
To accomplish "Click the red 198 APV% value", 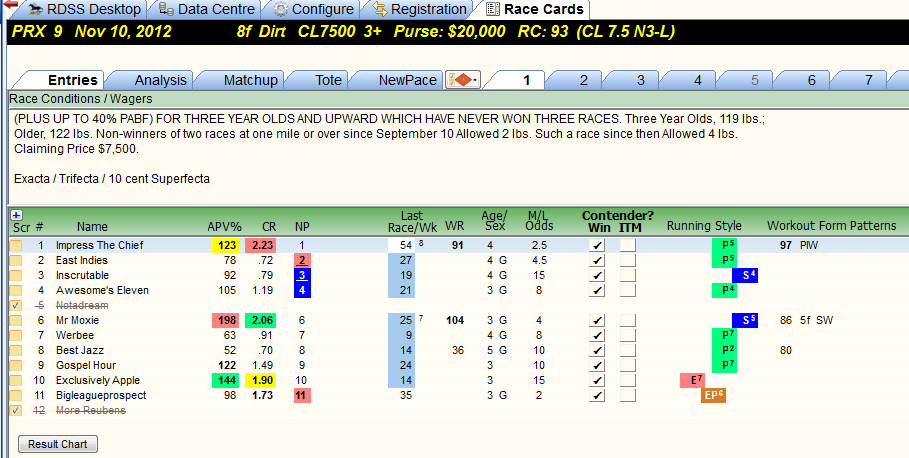I will [225, 321].
